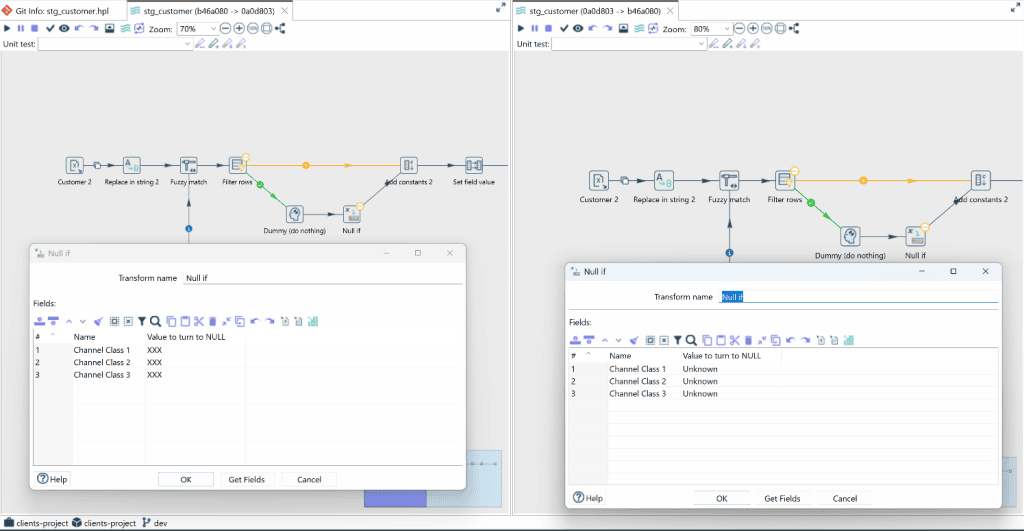This screenshot has width=1024, height=531.
Task: Select the stg_customer (b46a080 -> 0a0d803) tab
Action: (209, 10)
